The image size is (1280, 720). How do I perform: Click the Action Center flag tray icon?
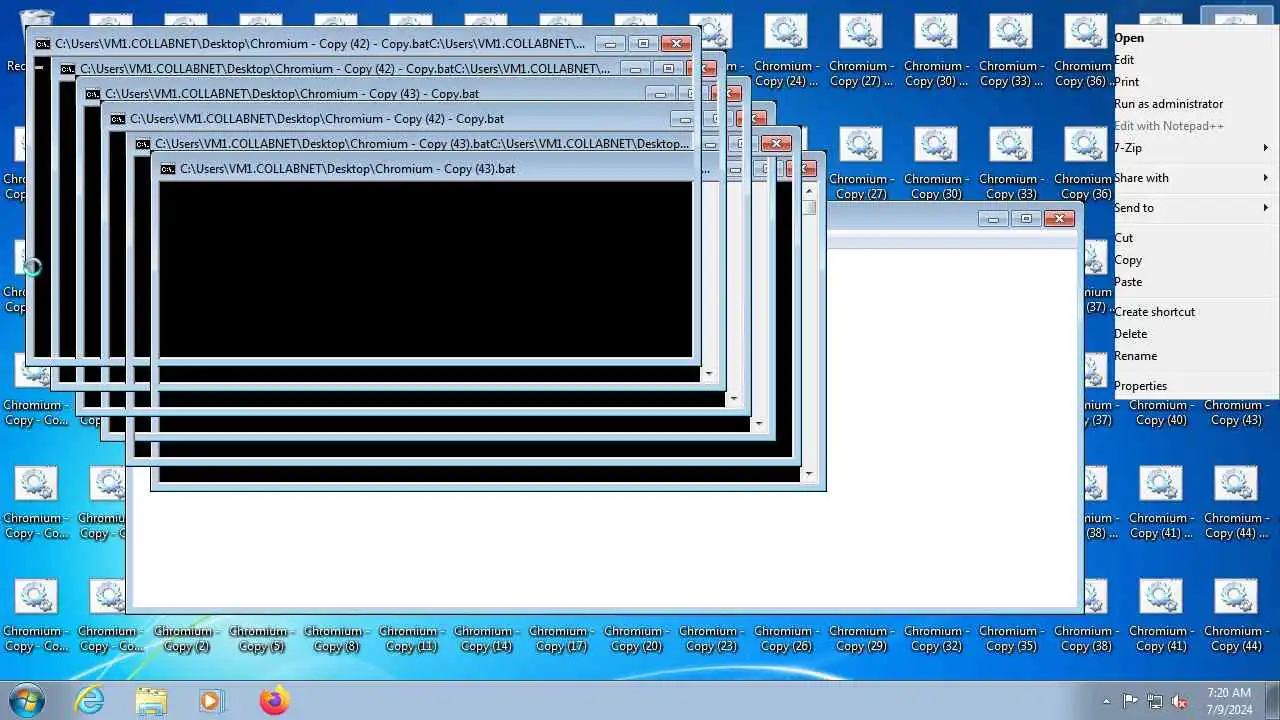tap(1130, 701)
